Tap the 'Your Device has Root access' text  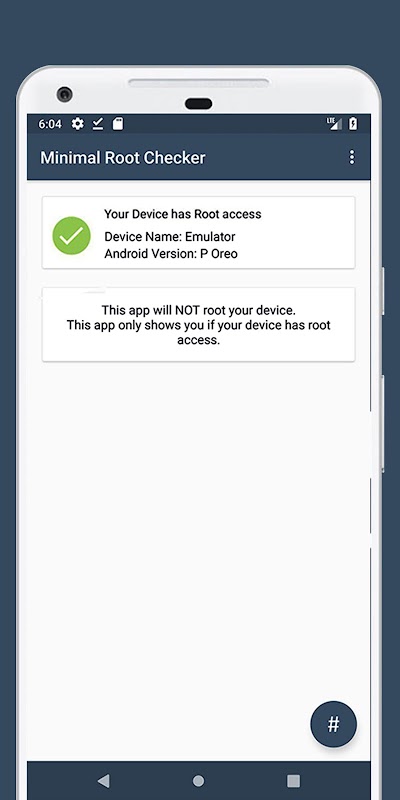coord(183,214)
